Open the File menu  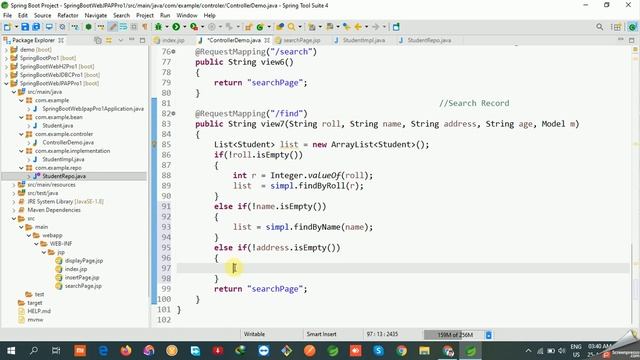click(x=7, y=16)
